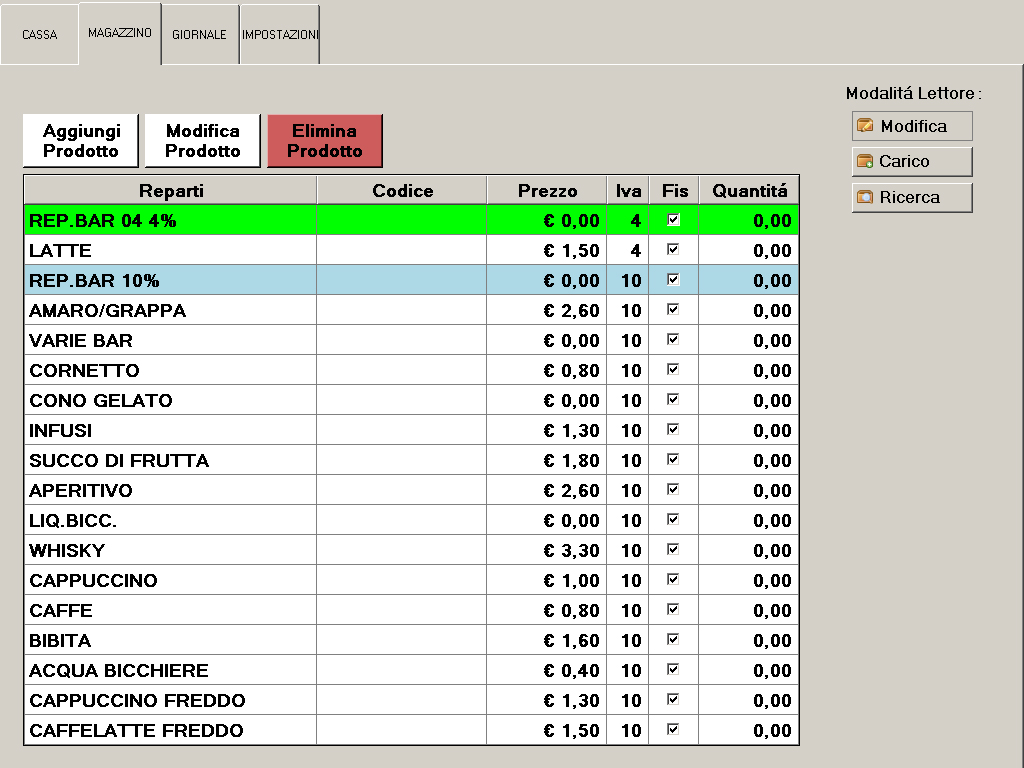This screenshot has width=1024, height=768.
Task: Select the ACQUA BICCHIERE product name
Action: [x=119, y=671]
